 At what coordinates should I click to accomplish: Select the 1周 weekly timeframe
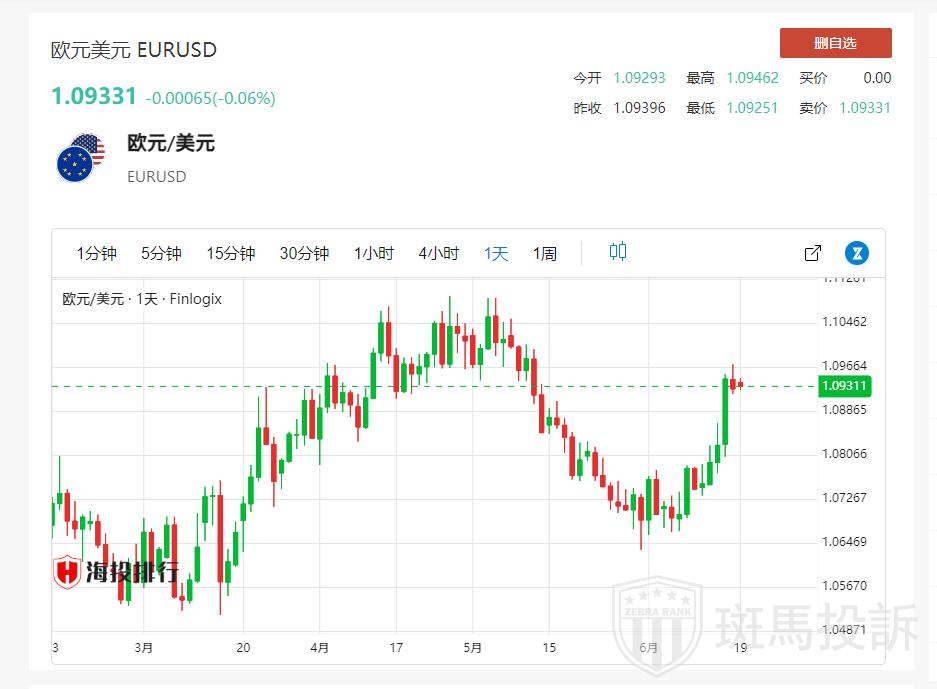pos(545,253)
